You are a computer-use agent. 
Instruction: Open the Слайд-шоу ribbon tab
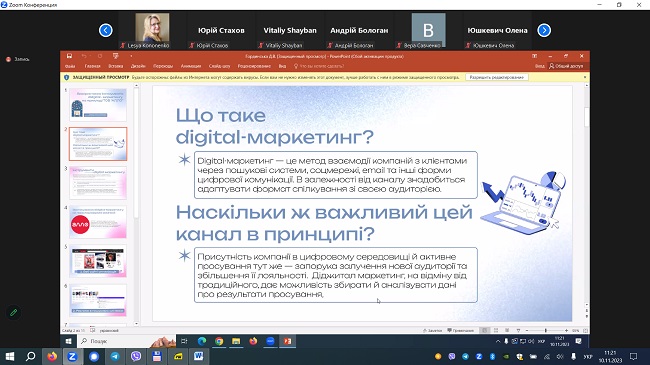(x=219, y=66)
